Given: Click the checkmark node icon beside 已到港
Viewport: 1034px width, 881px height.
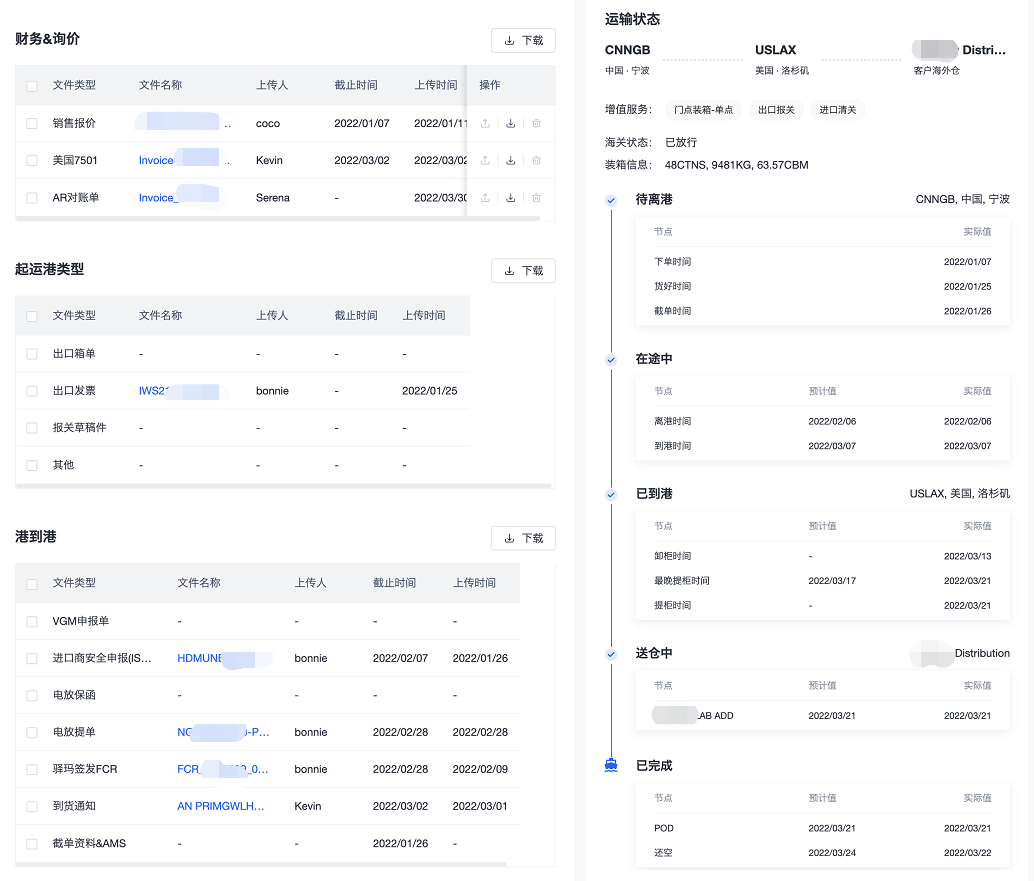Looking at the screenshot, I should coord(611,494).
